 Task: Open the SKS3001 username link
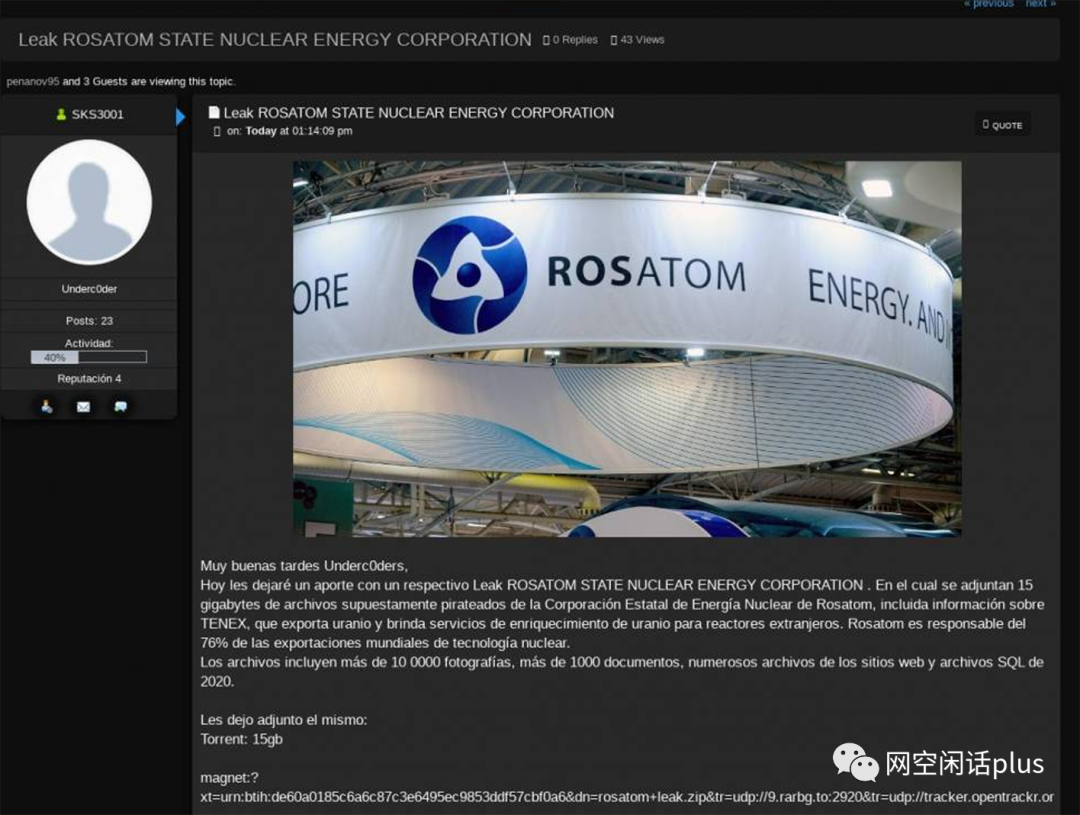(x=98, y=114)
